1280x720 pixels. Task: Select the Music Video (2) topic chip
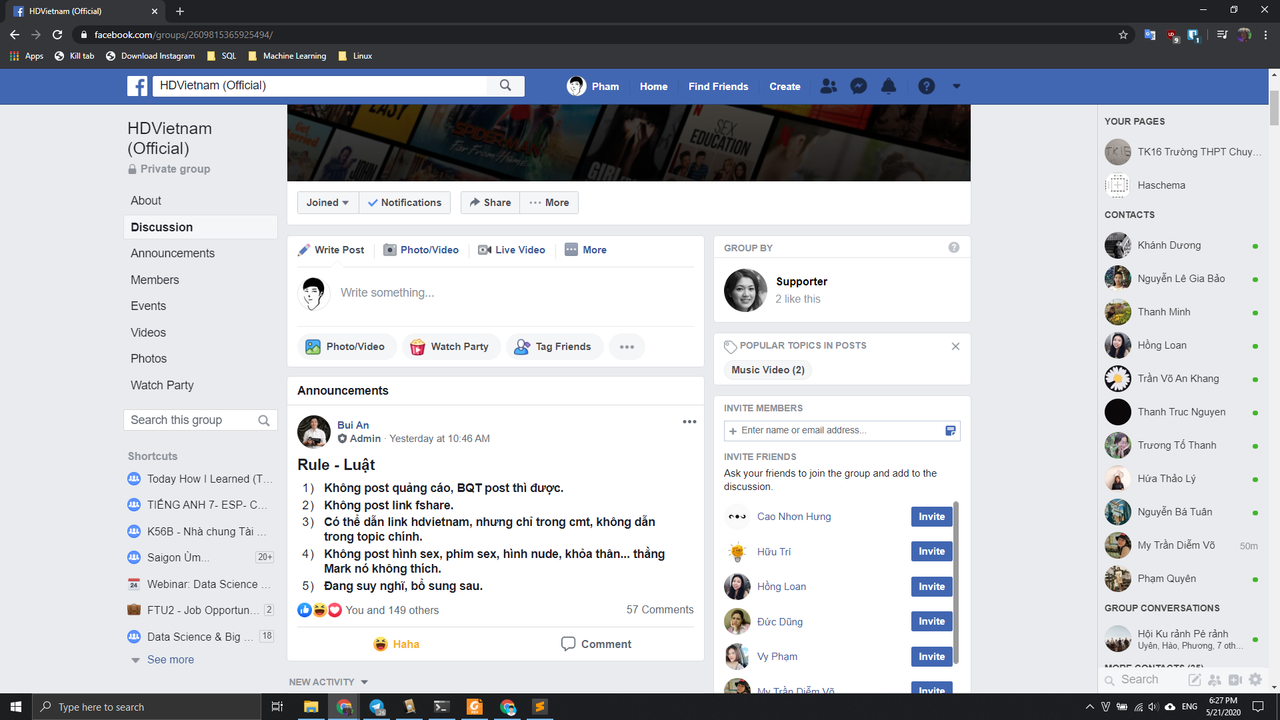point(768,370)
